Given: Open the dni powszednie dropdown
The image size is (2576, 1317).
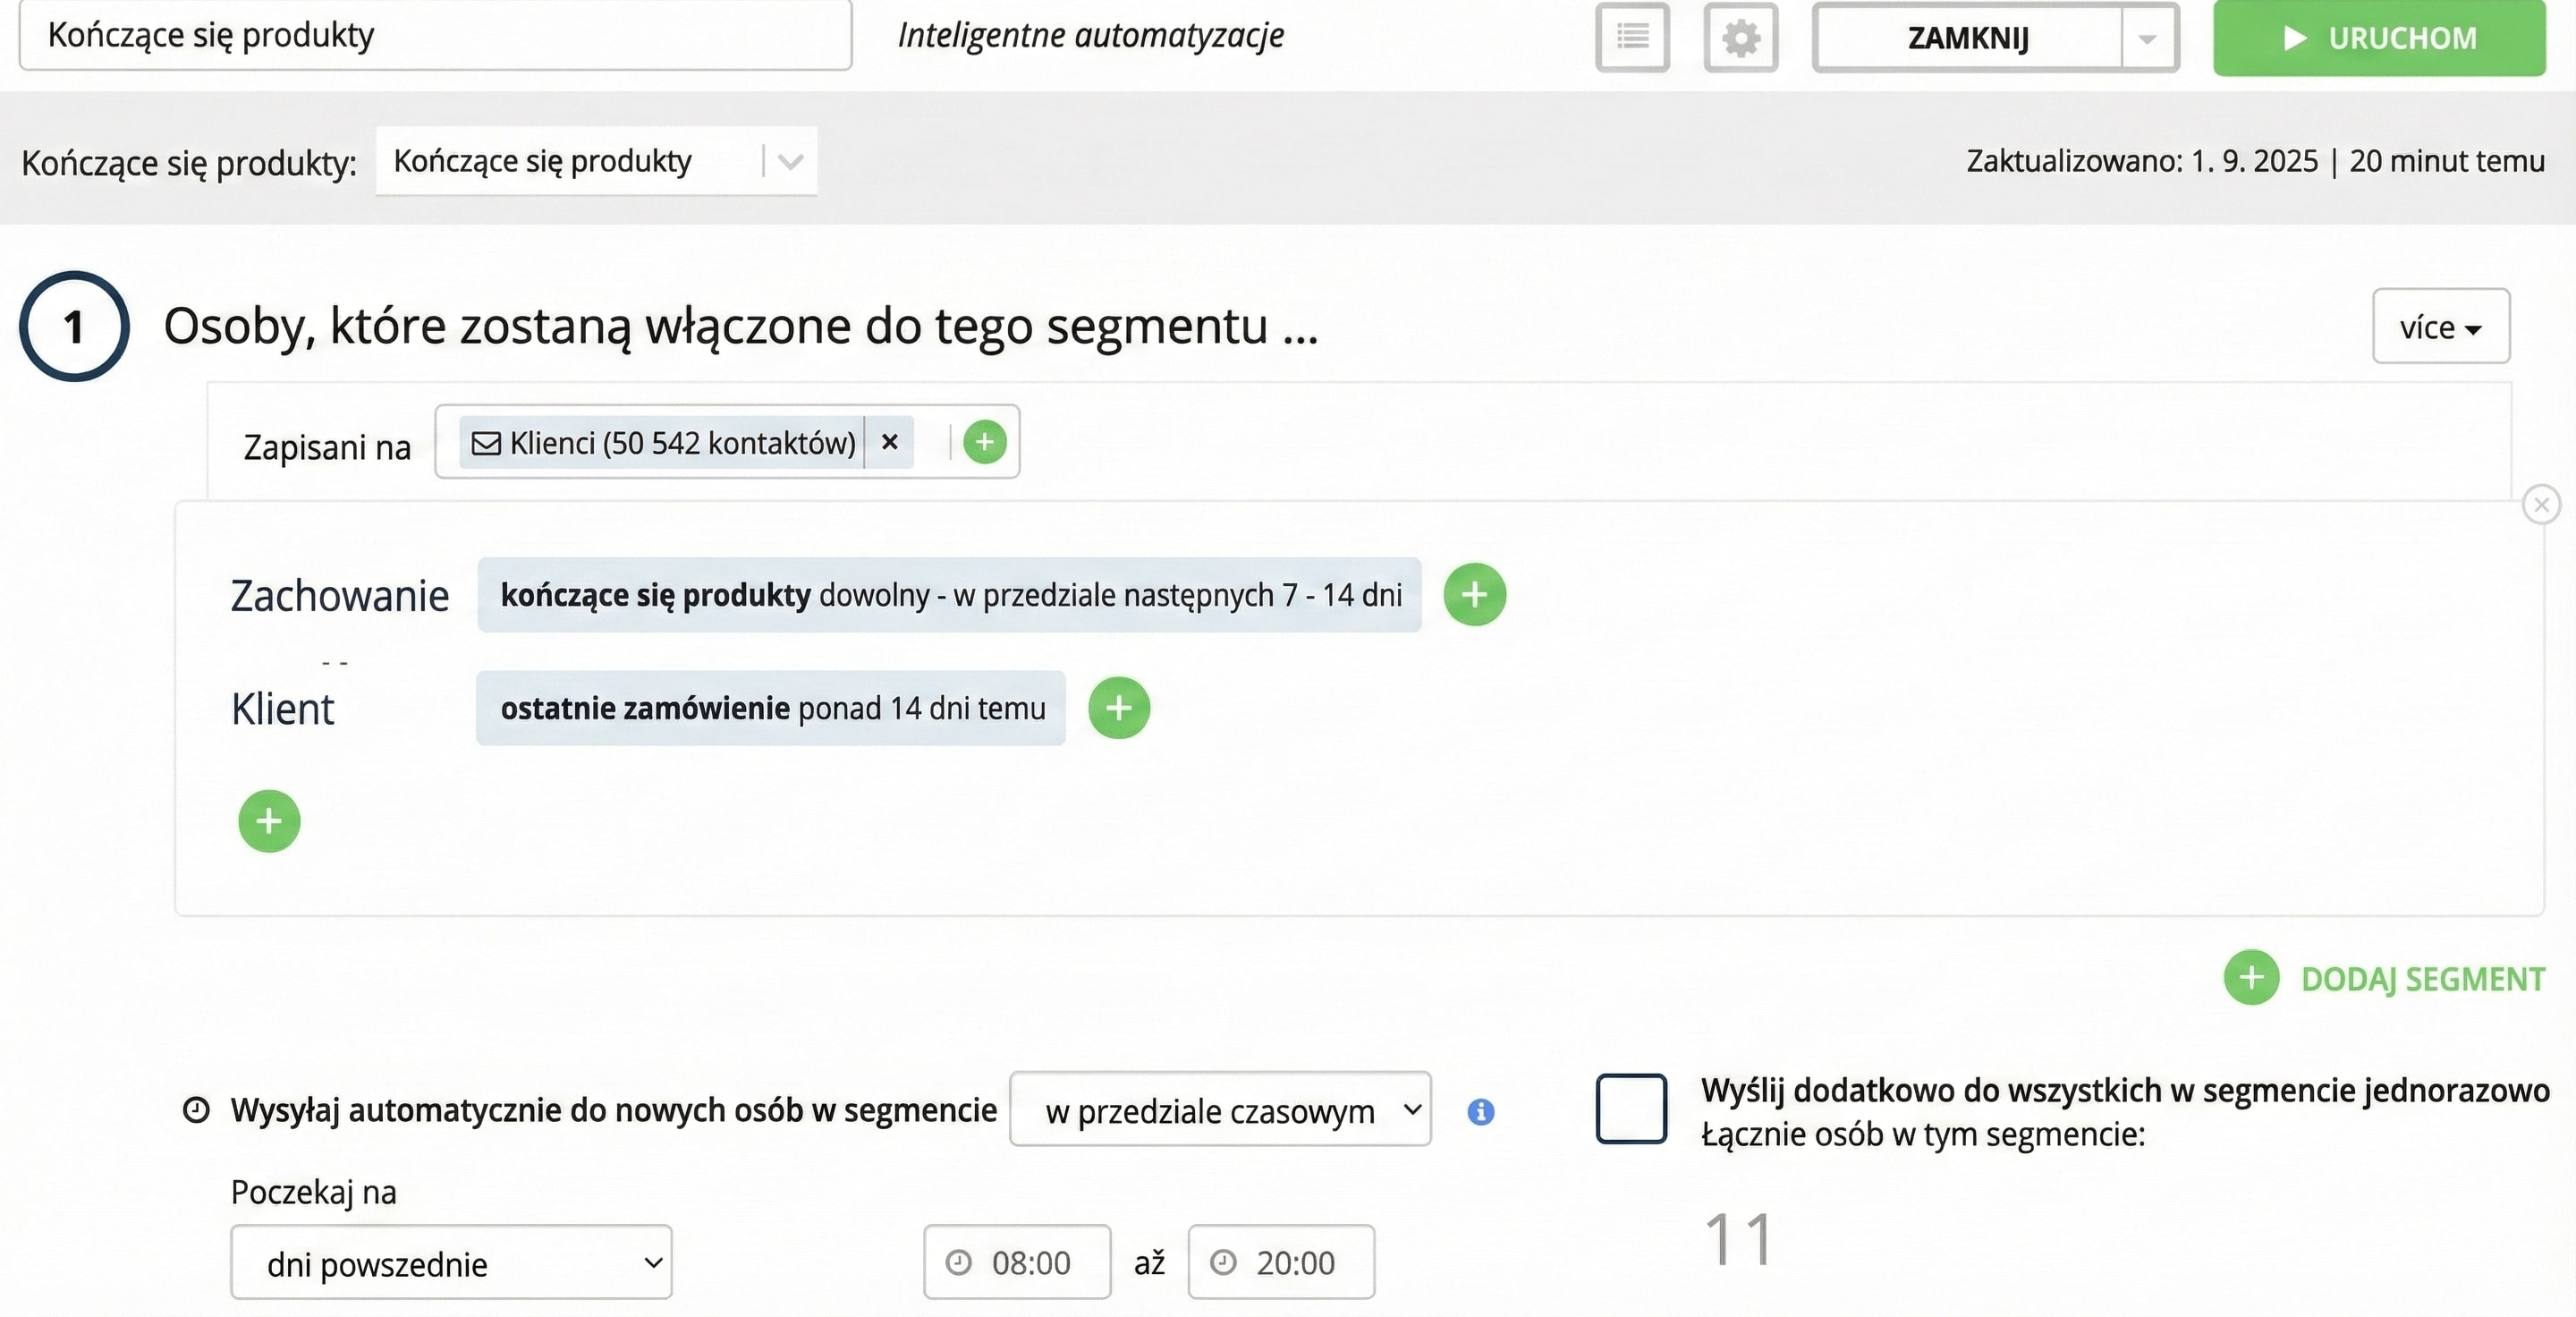Looking at the screenshot, I should click(451, 1263).
